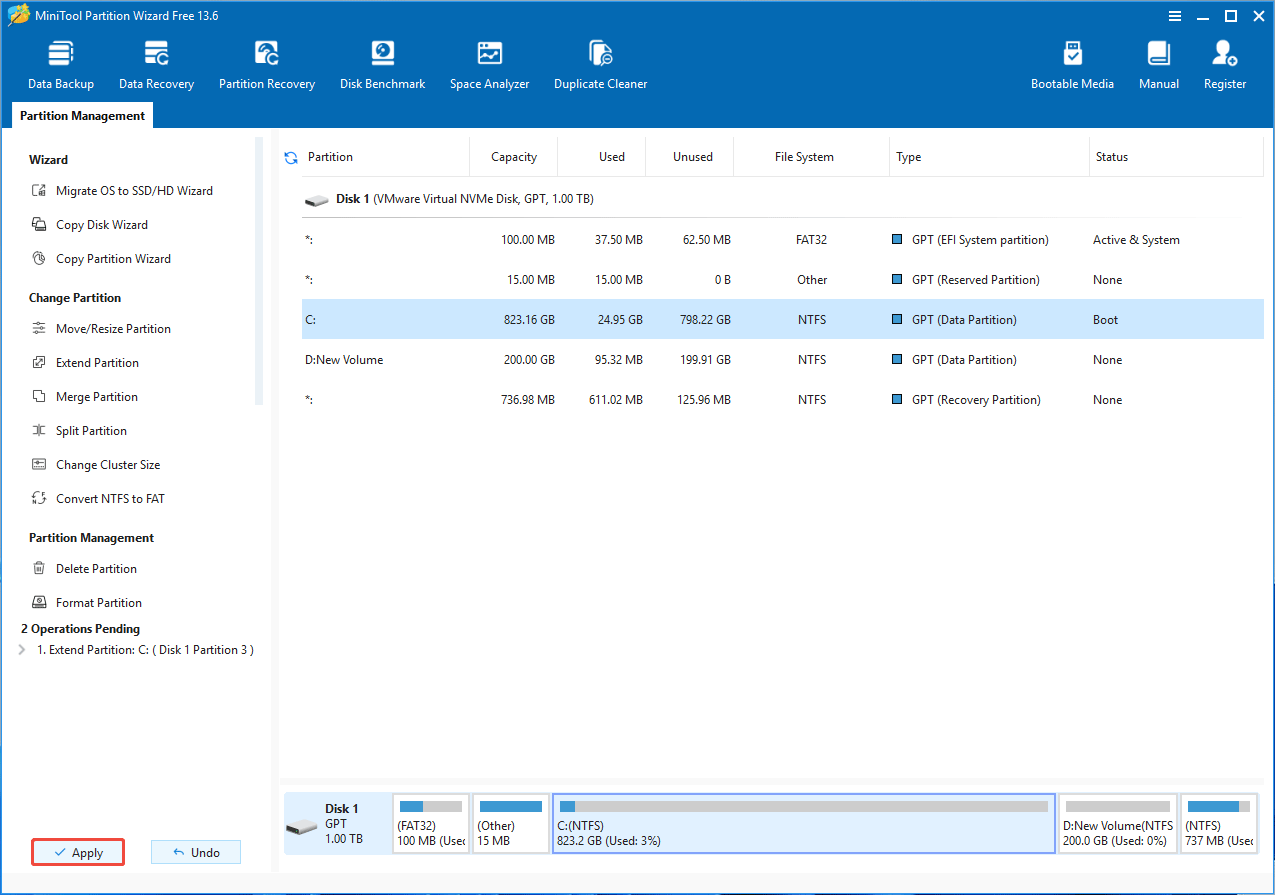1275x895 pixels.
Task: Sort by the Used column header
Action: (602, 157)
